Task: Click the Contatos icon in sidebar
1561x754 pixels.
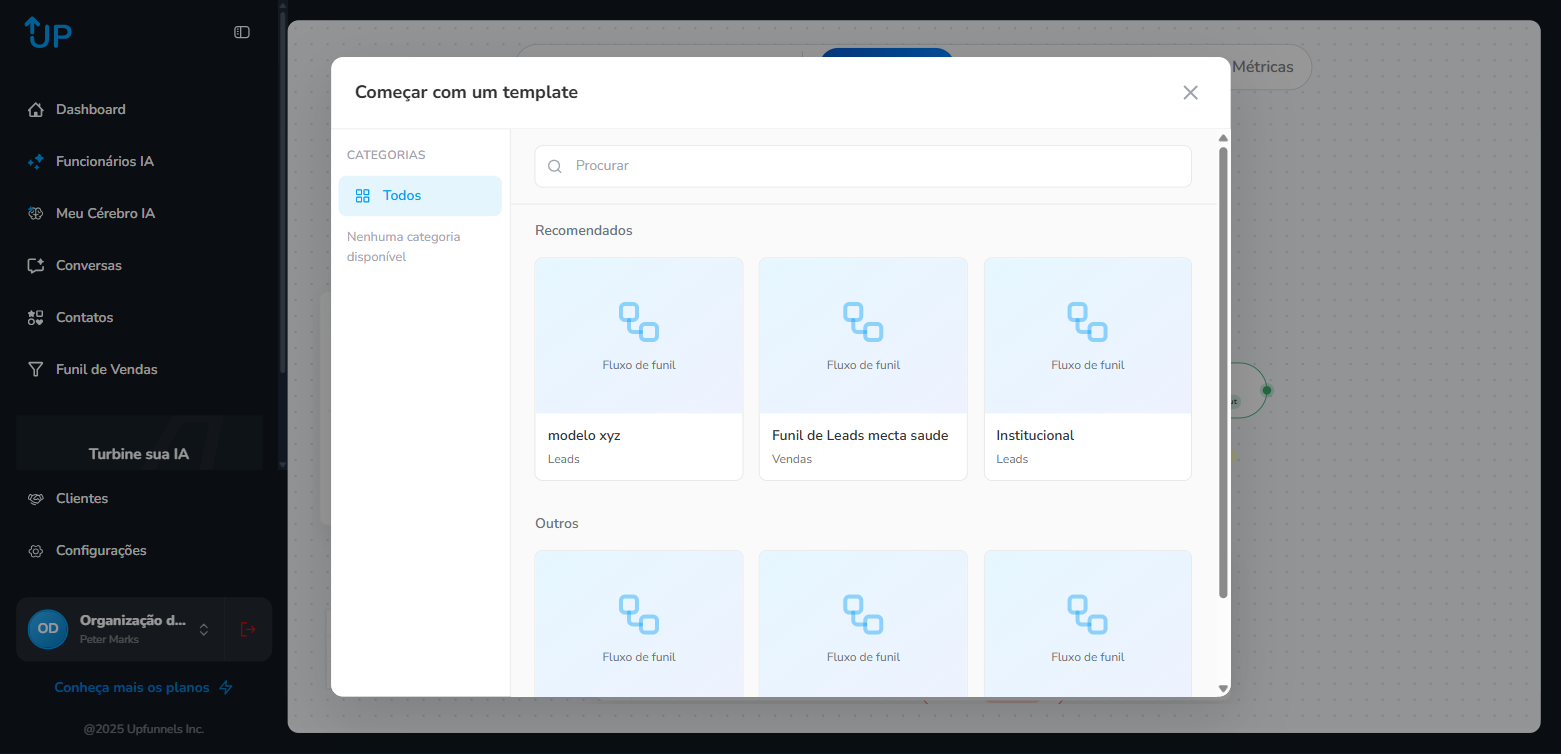Action: [x=36, y=318]
